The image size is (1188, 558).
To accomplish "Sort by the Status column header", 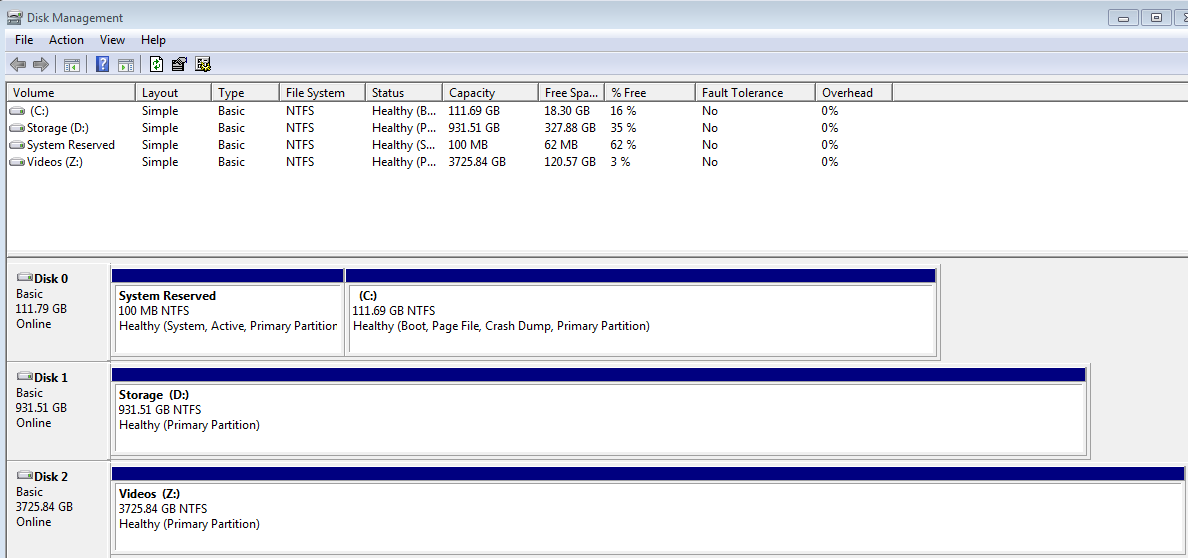I will (404, 92).
